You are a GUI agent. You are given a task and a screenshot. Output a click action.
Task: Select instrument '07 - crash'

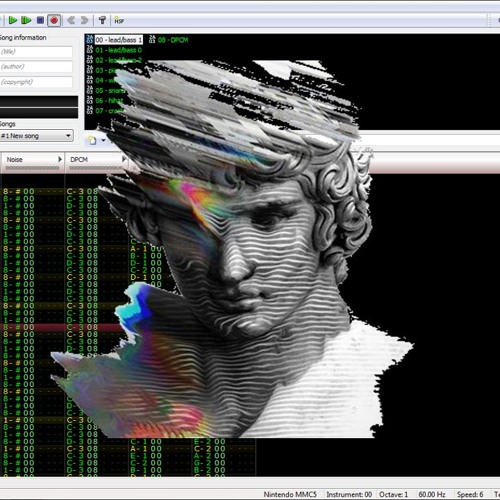click(109, 111)
